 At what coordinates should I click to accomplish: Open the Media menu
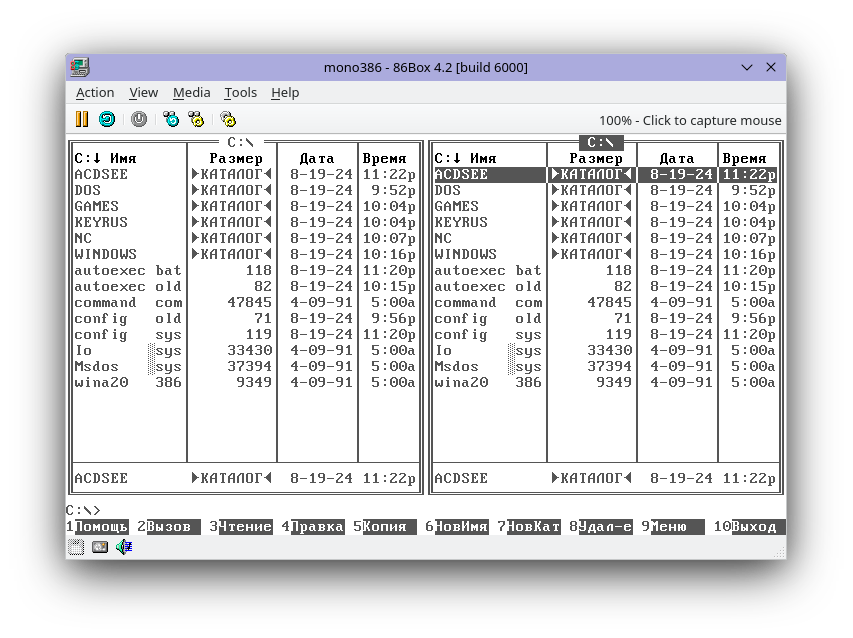(x=191, y=93)
